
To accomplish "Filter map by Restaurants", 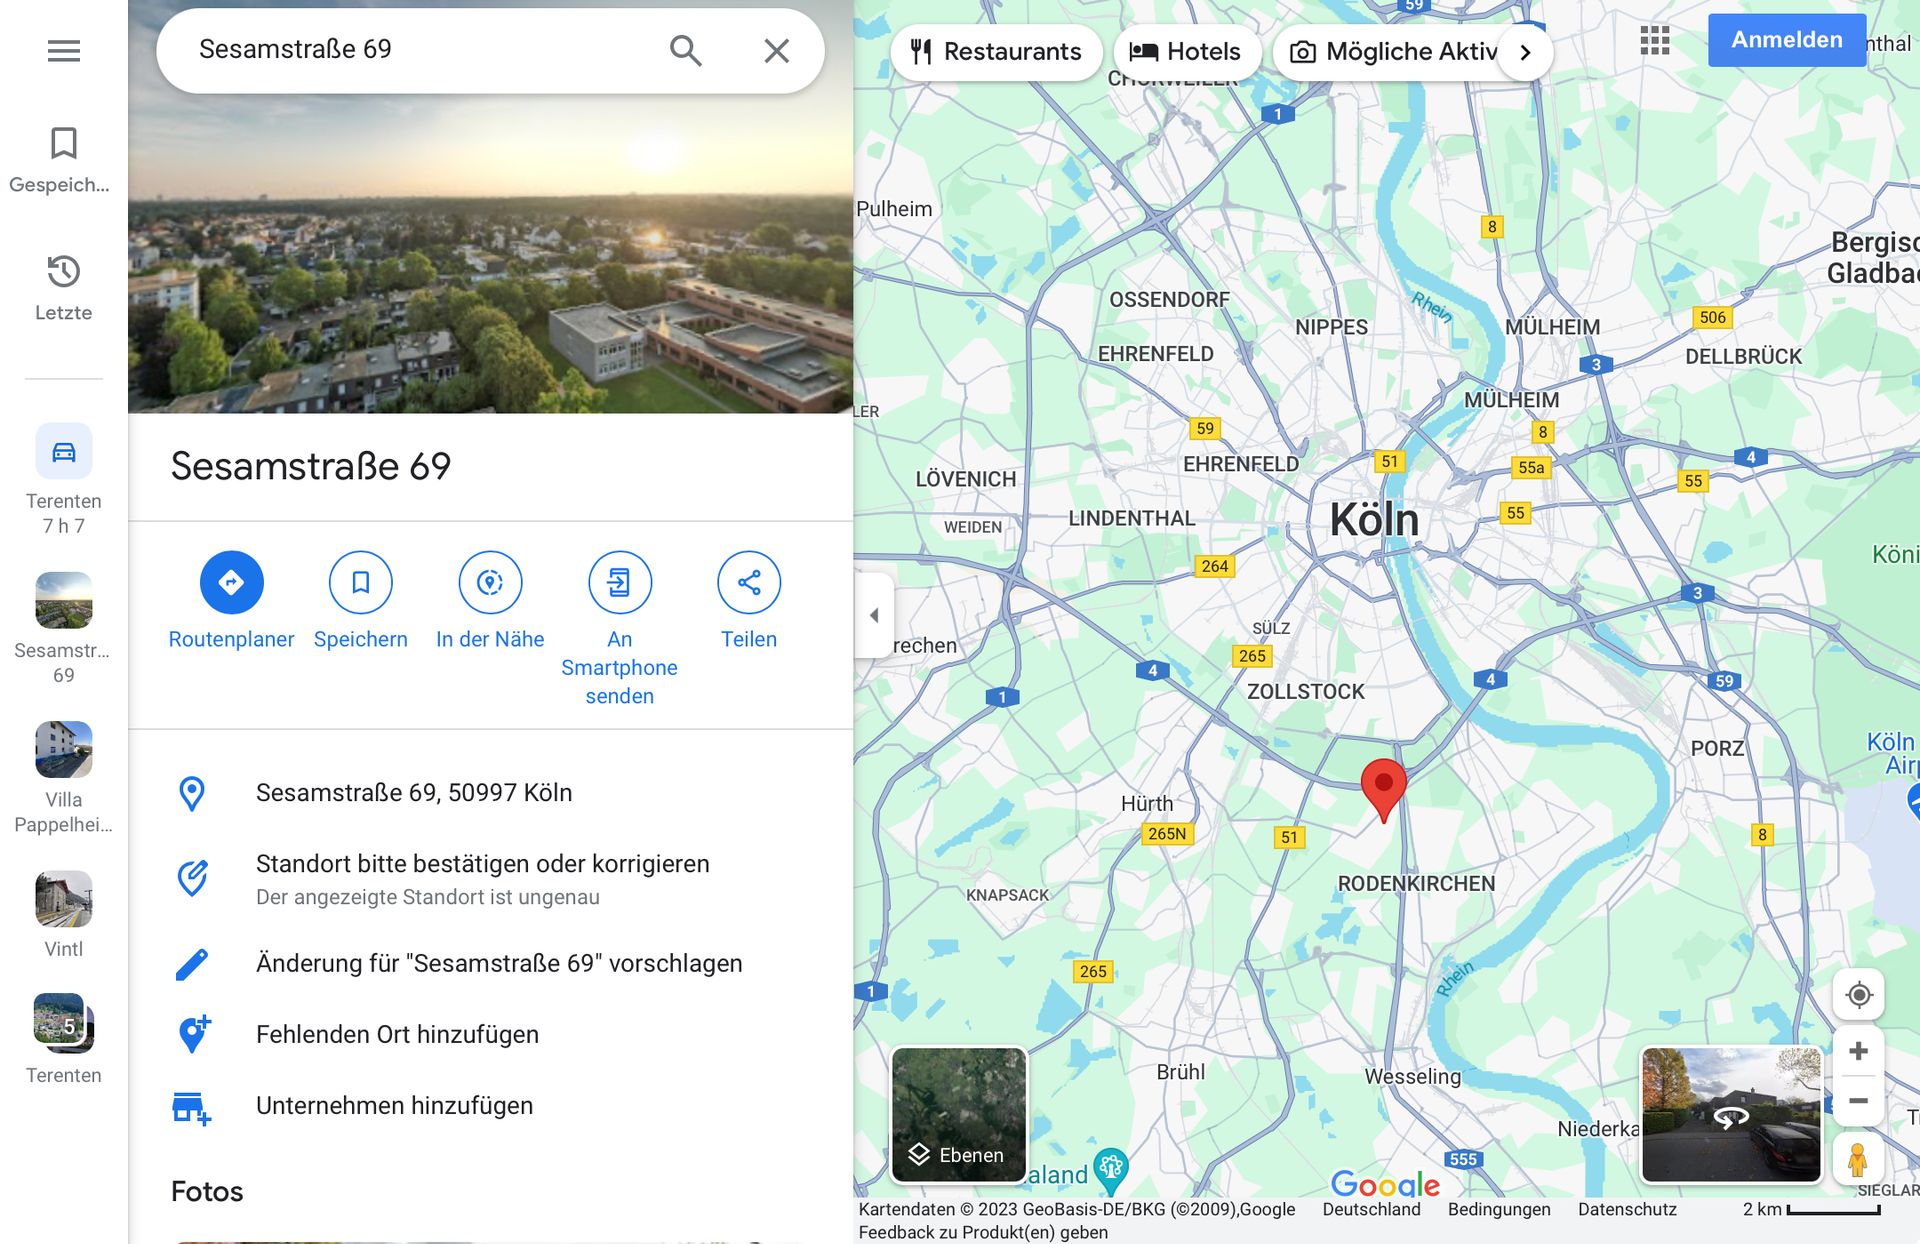I will point(996,51).
